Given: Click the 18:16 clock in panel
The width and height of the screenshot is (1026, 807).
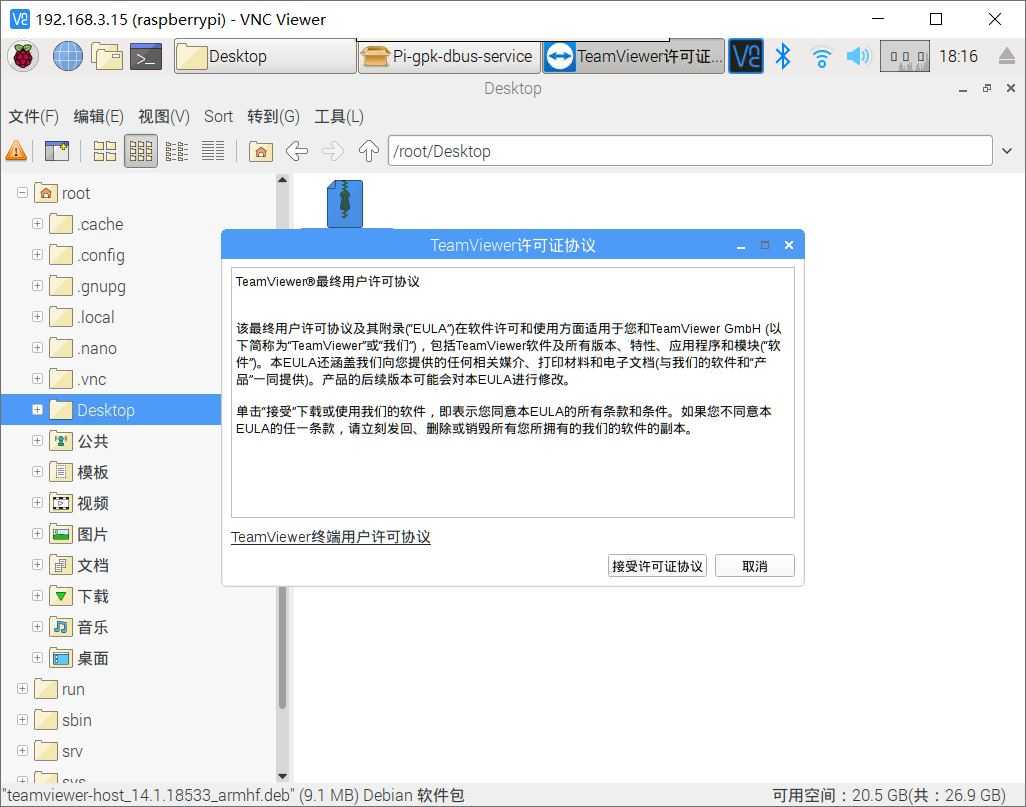Looking at the screenshot, I should (x=958, y=56).
